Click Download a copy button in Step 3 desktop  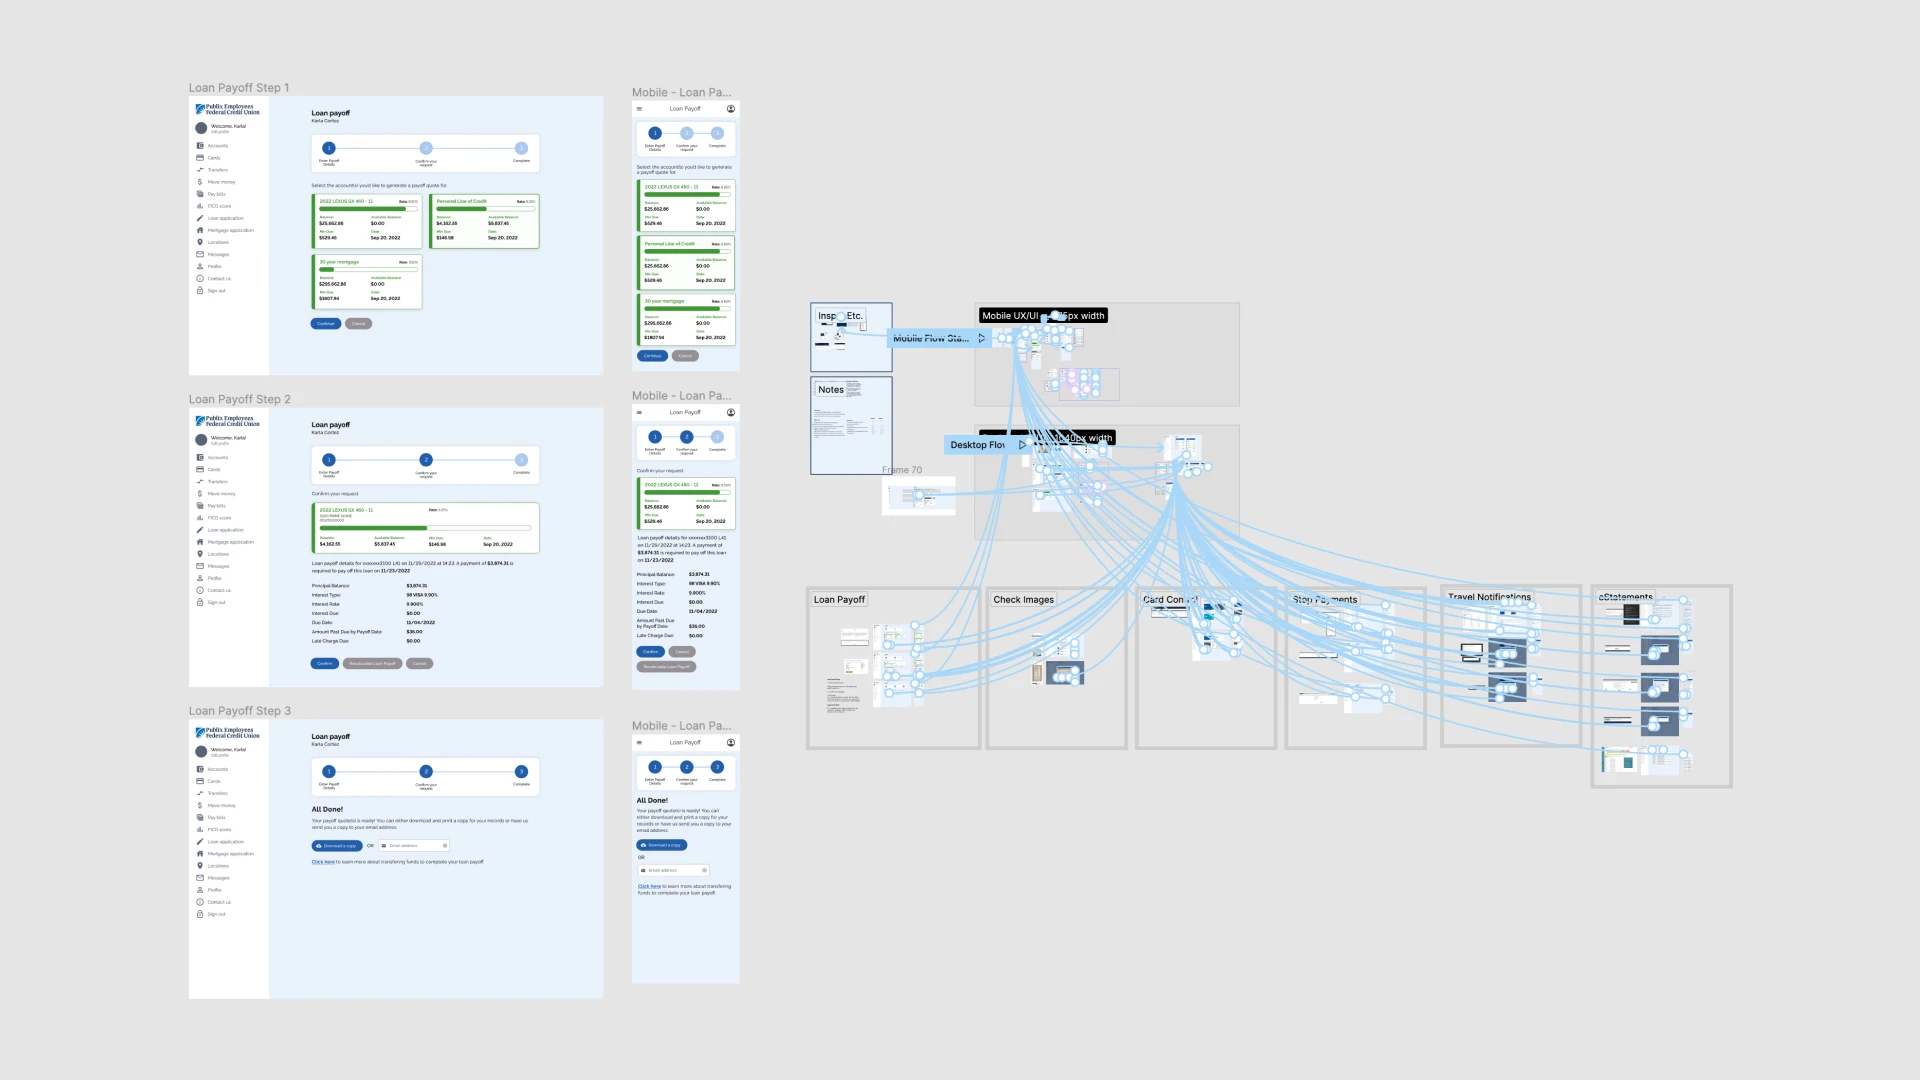click(x=337, y=846)
